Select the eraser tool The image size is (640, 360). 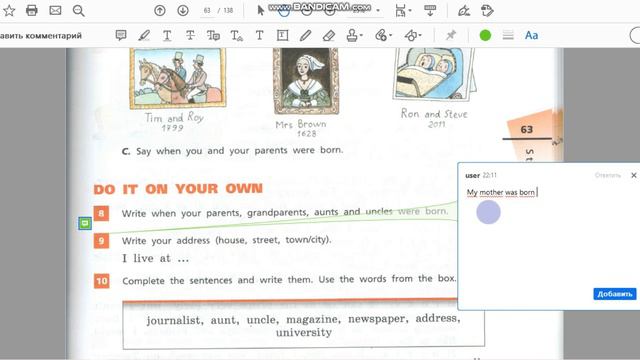point(329,36)
